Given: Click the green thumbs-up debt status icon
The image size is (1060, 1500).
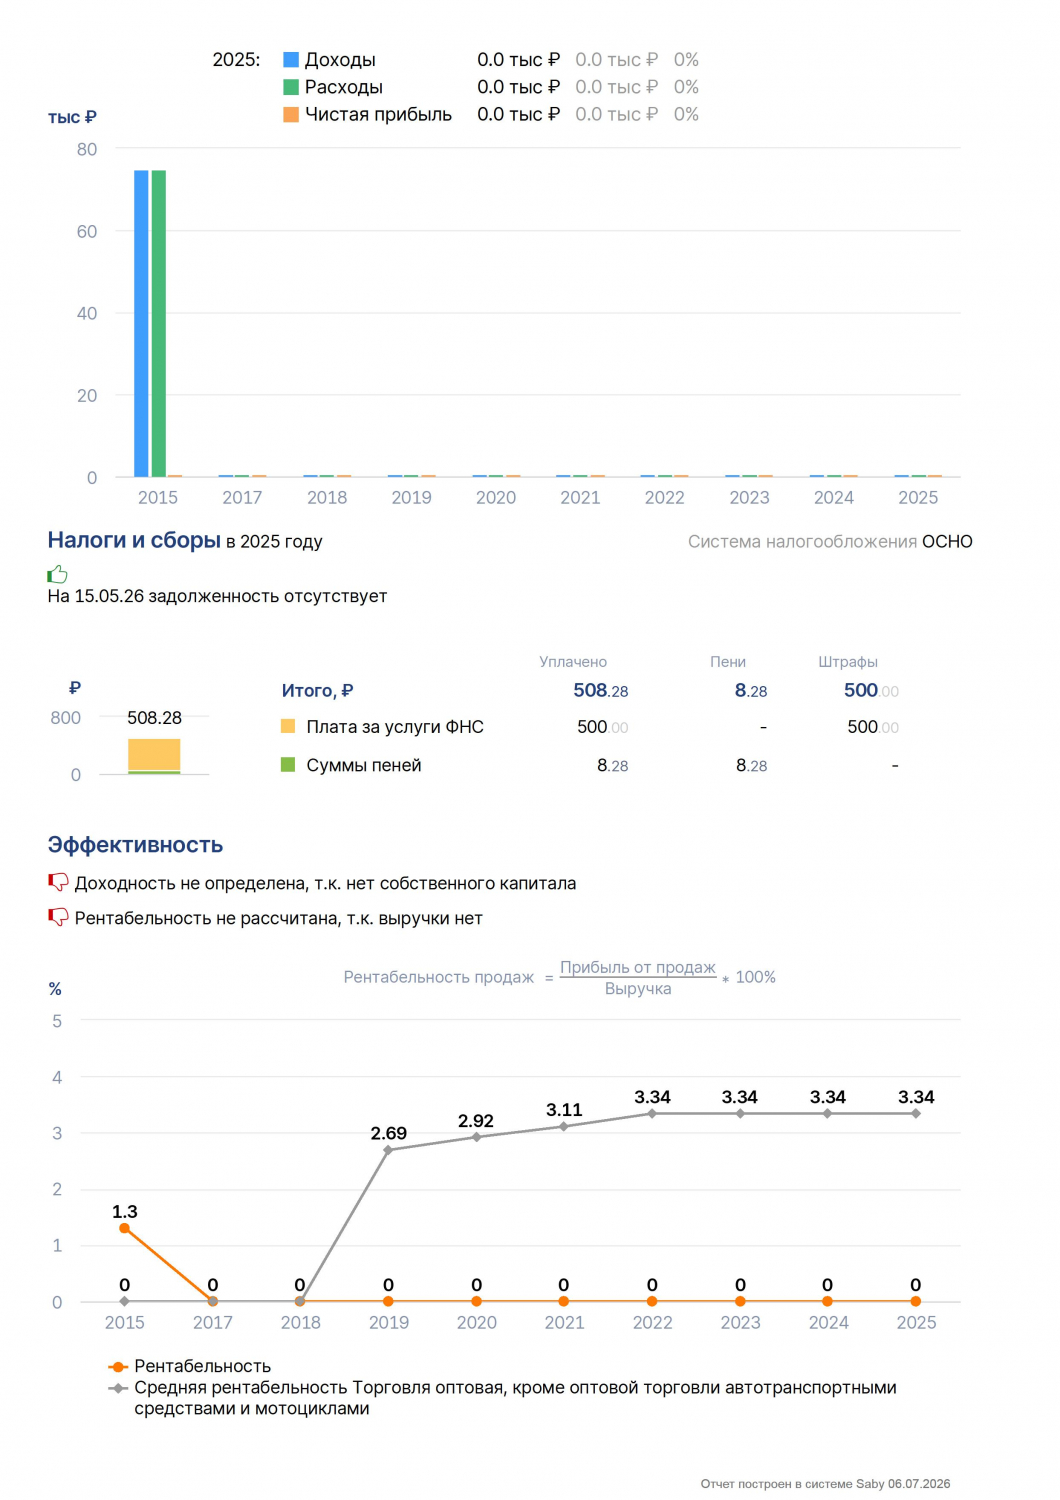Looking at the screenshot, I should (57, 574).
